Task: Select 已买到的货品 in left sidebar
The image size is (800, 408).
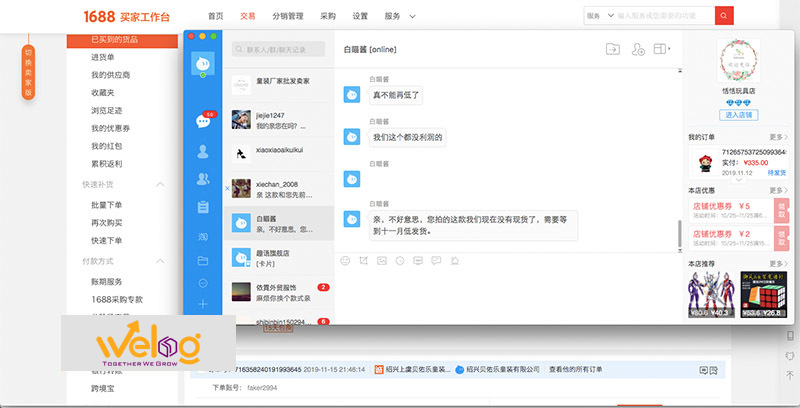Action: pyautogui.click(x=122, y=40)
